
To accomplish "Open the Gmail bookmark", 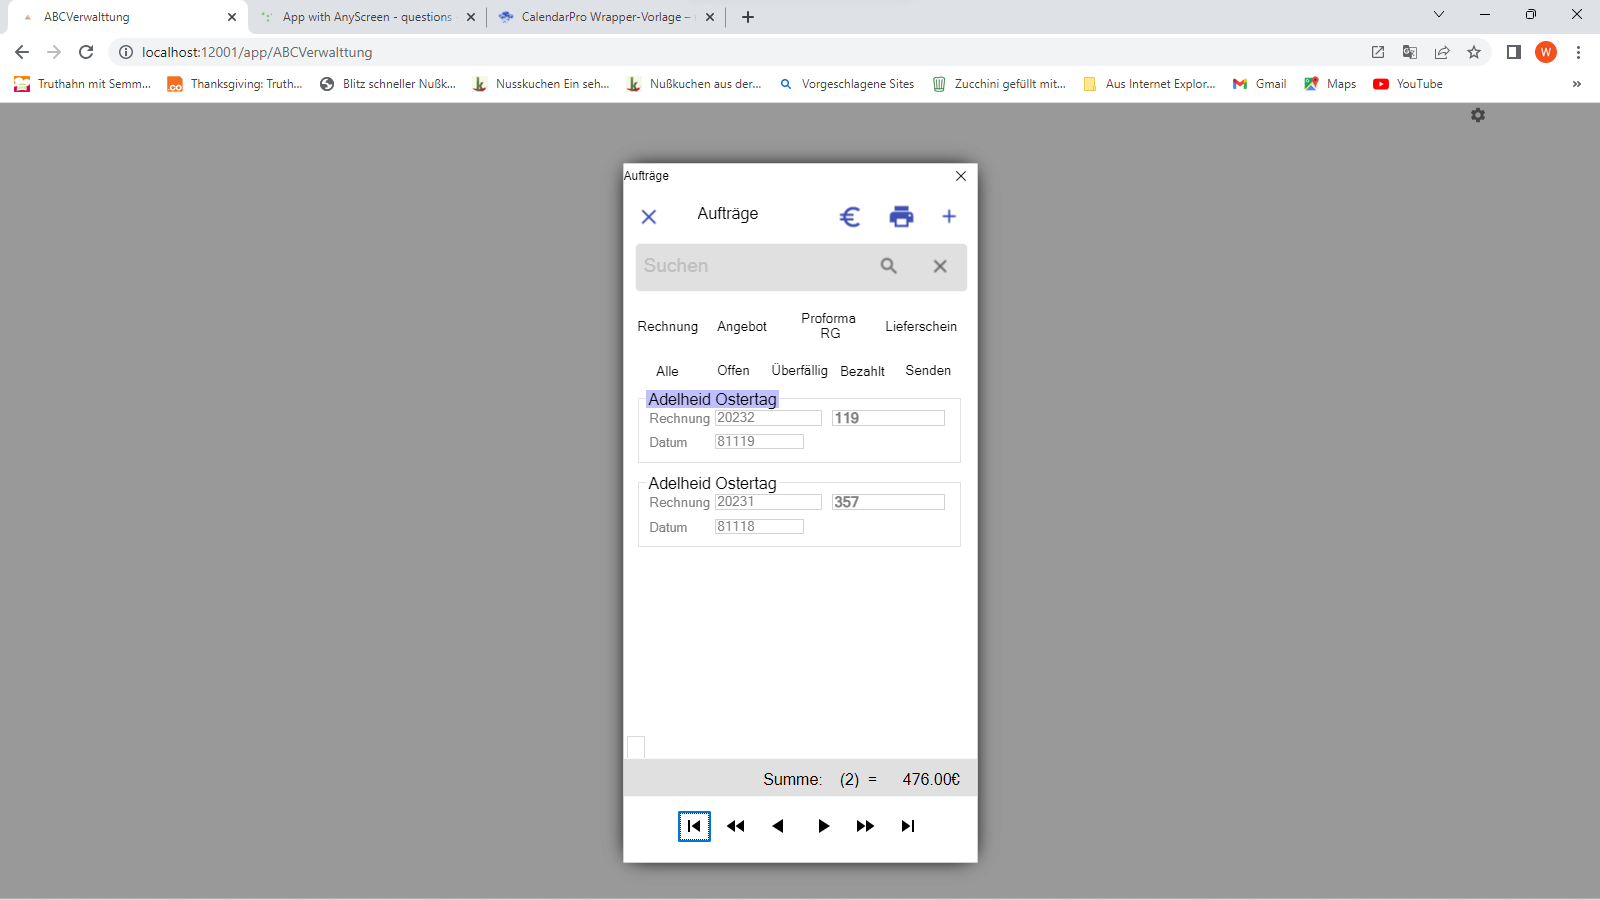I will [1260, 84].
